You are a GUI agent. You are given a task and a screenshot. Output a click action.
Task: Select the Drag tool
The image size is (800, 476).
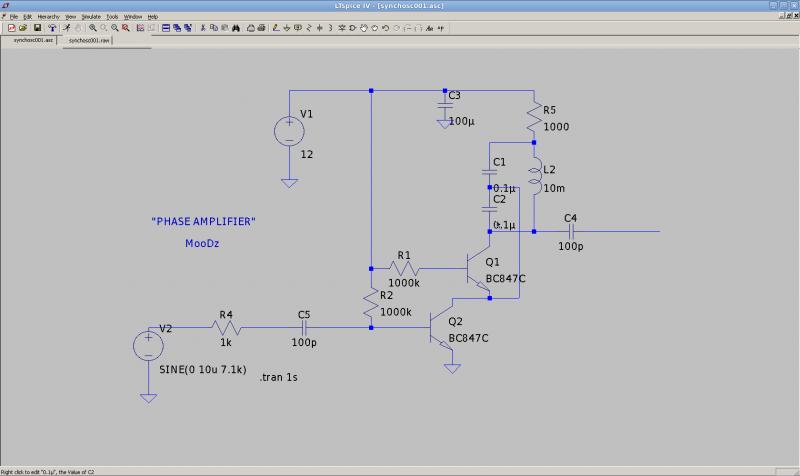(x=374, y=28)
